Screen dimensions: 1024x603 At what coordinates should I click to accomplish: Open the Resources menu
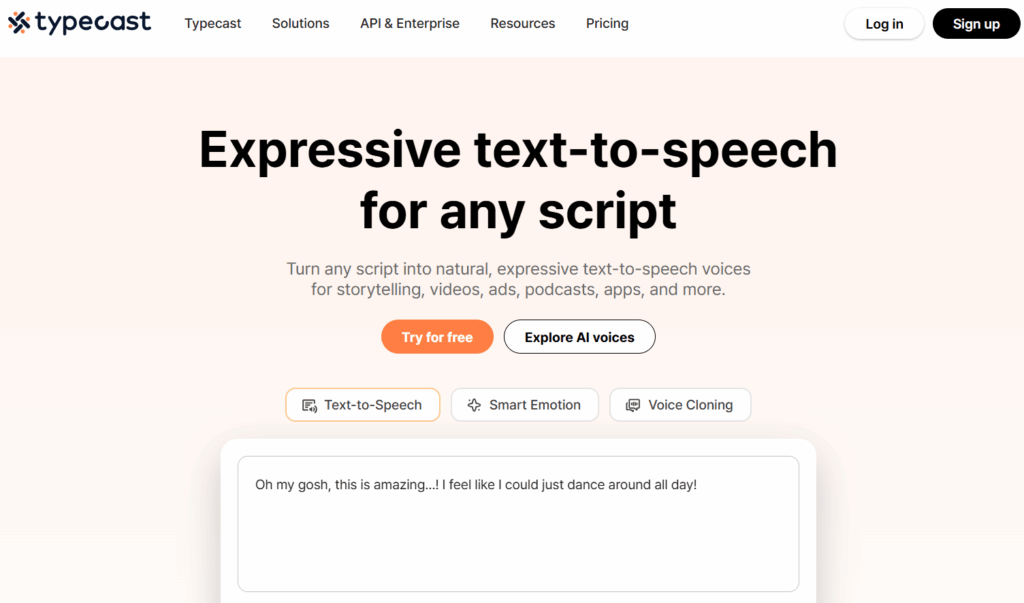(522, 24)
